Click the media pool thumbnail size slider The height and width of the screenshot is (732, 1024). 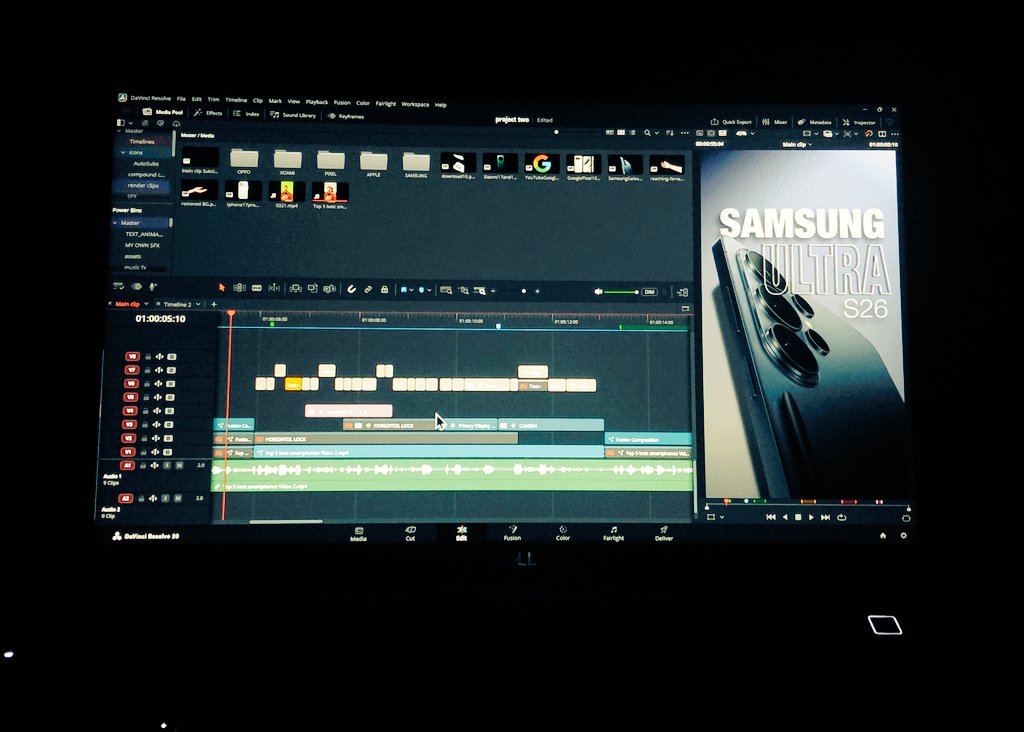pos(556,132)
